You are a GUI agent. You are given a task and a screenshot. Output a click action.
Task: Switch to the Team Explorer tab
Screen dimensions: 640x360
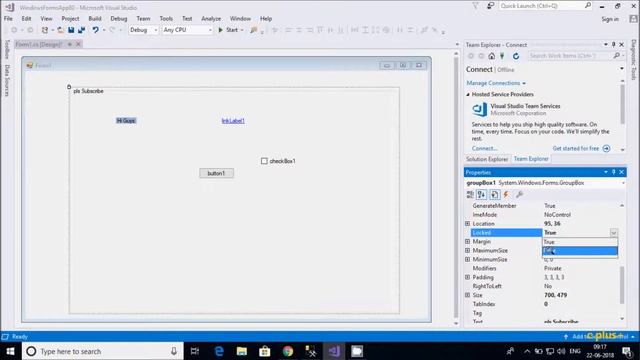tap(531, 159)
